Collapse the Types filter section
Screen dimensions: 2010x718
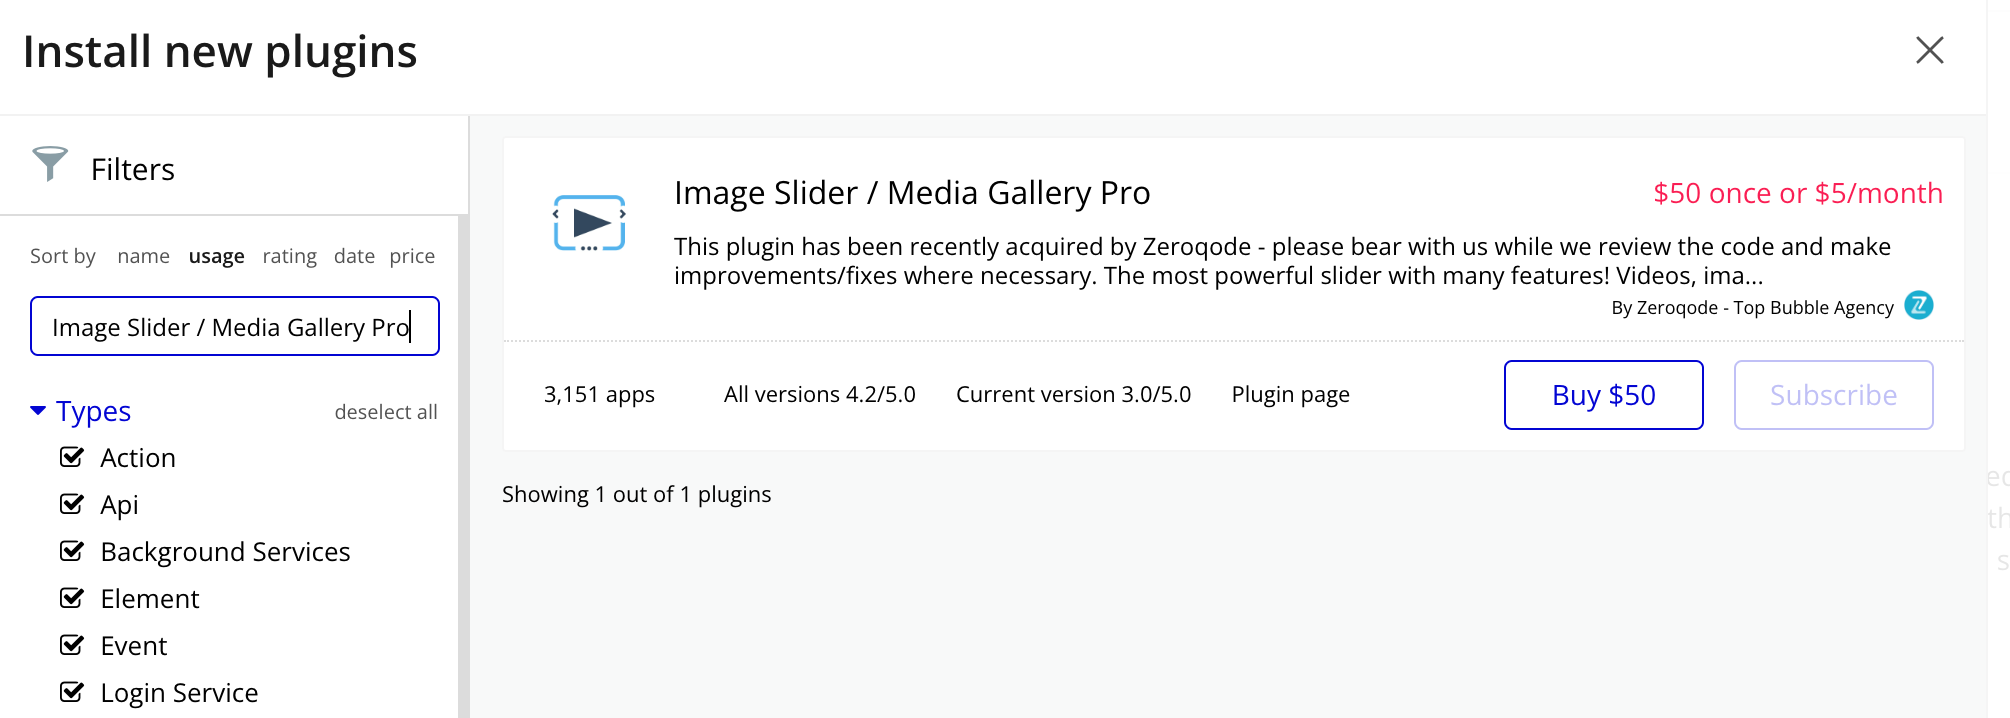click(x=38, y=411)
